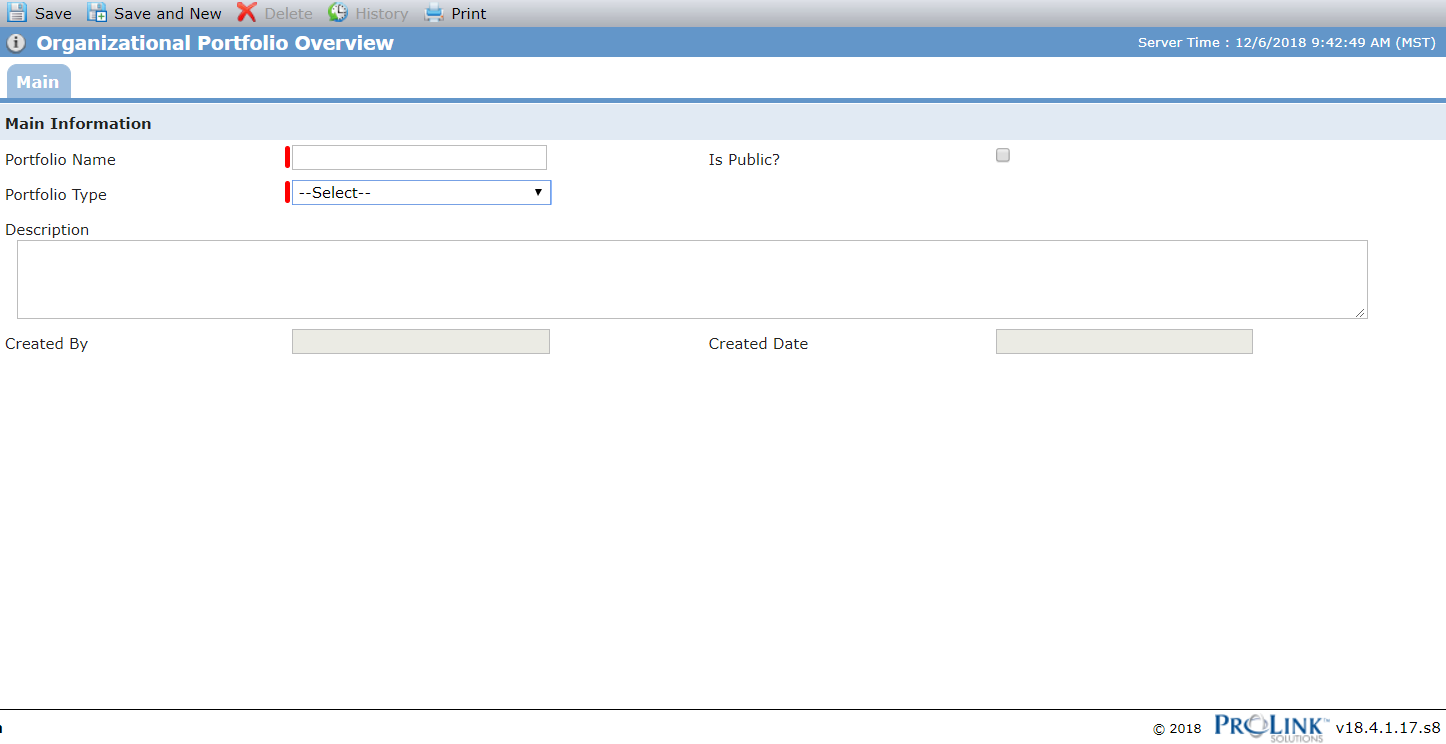
Task: Open the Portfolio Type dropdown
Action: [x=421, y=192]
